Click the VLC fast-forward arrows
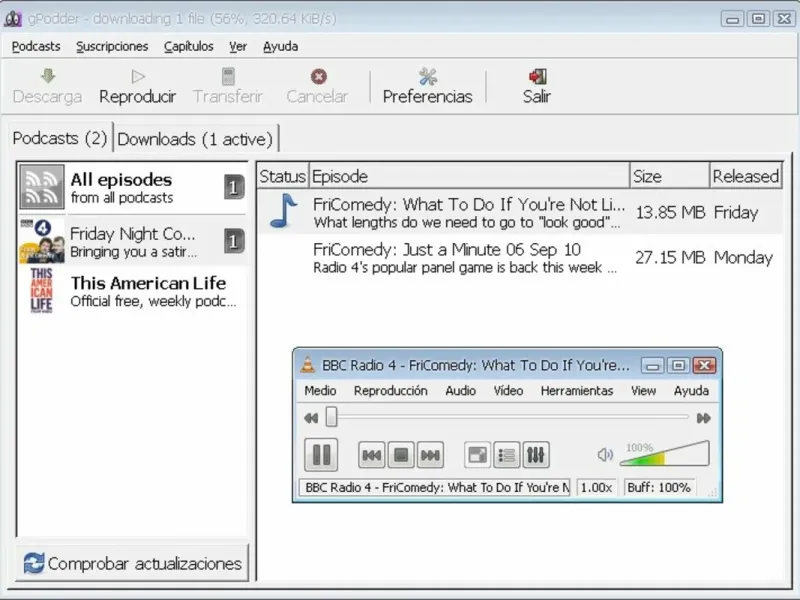Viewport: 800px width, 600px height. coord(704,418)
